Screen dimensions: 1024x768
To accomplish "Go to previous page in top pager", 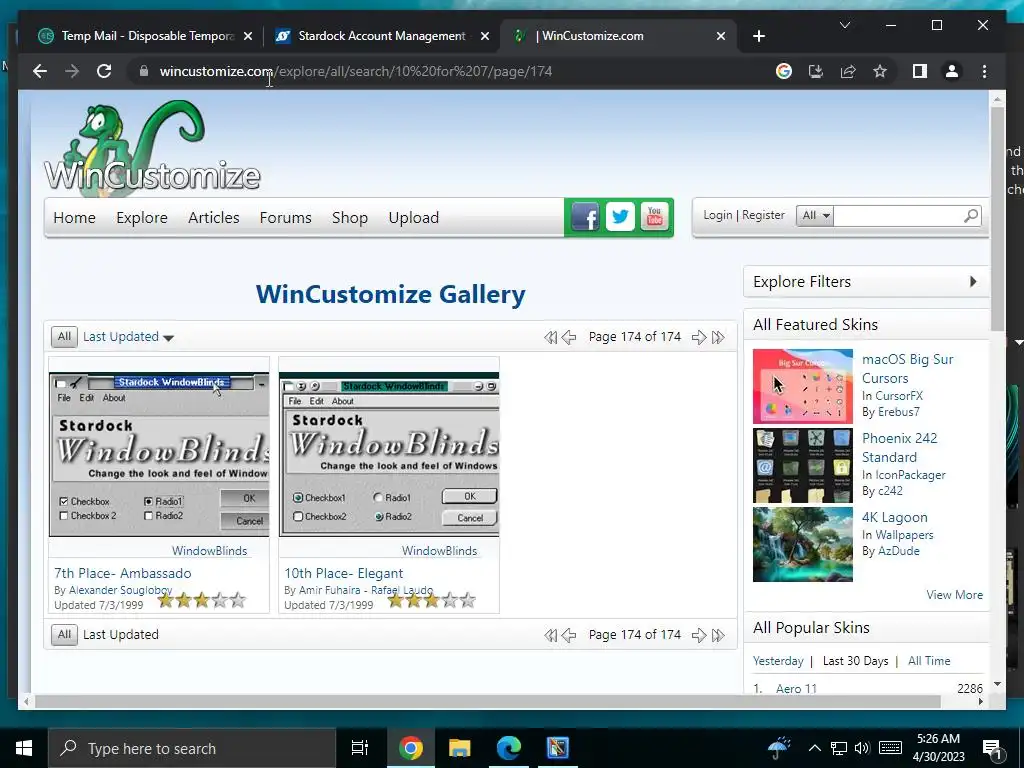I will click(569, 337).
